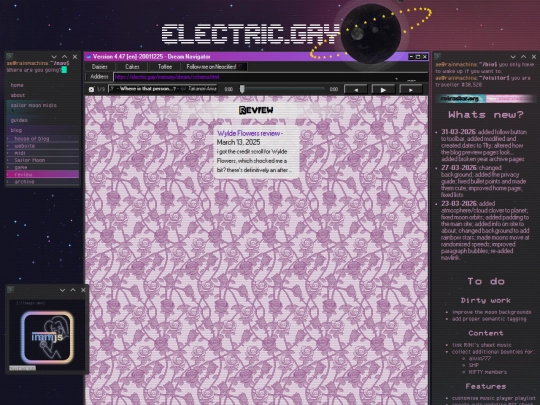Click the terminal icon in the immjs badge panel header
The height and width of the screenshot is (405, 540).
(x=10, y=290)
